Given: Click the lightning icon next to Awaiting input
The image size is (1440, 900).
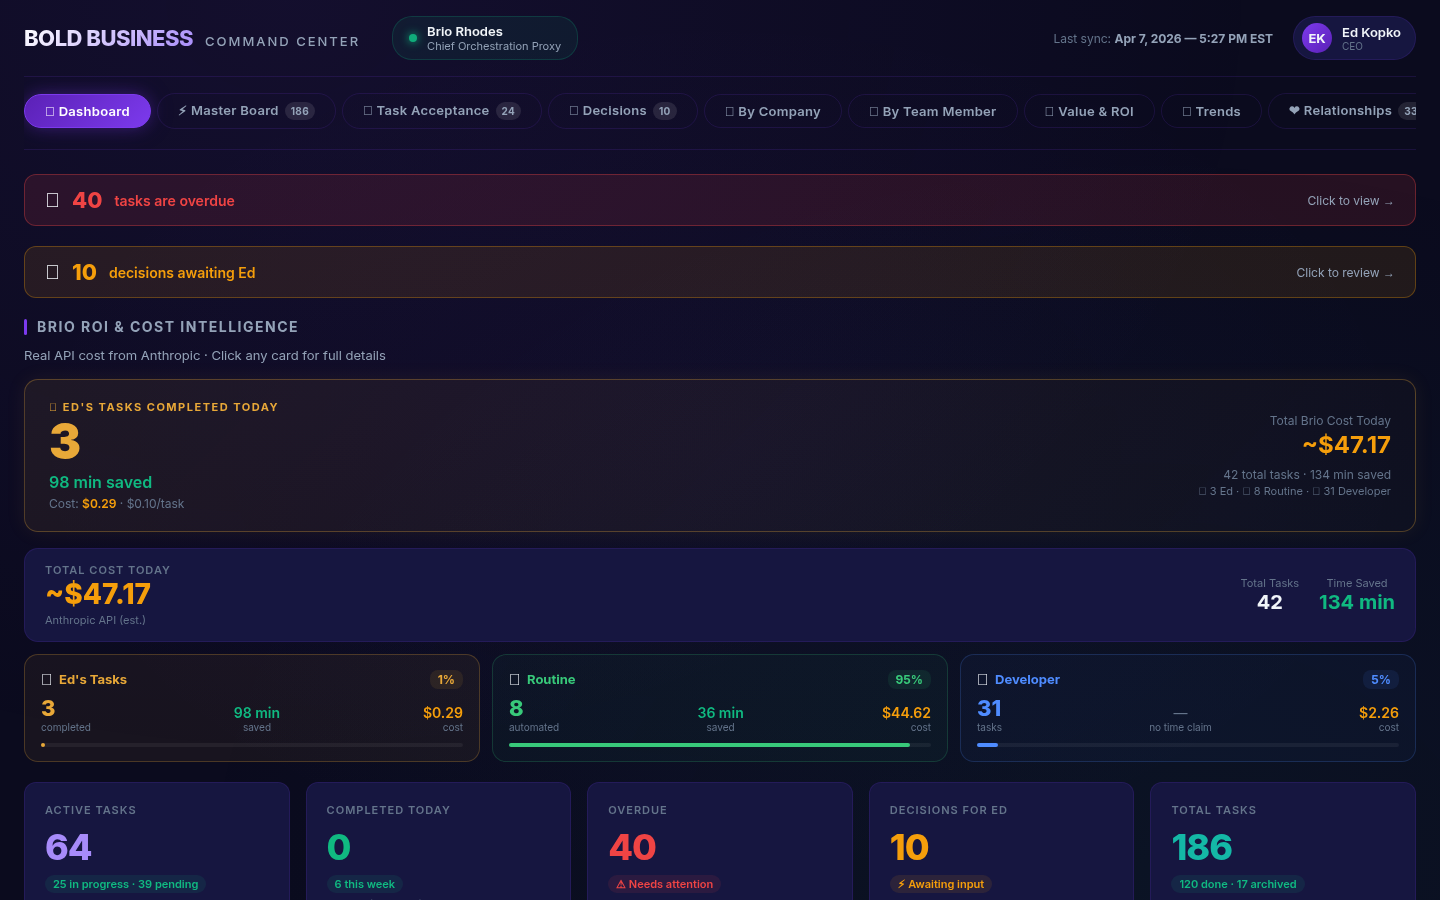Looking at the screenshot, I should tap(901, 884).
